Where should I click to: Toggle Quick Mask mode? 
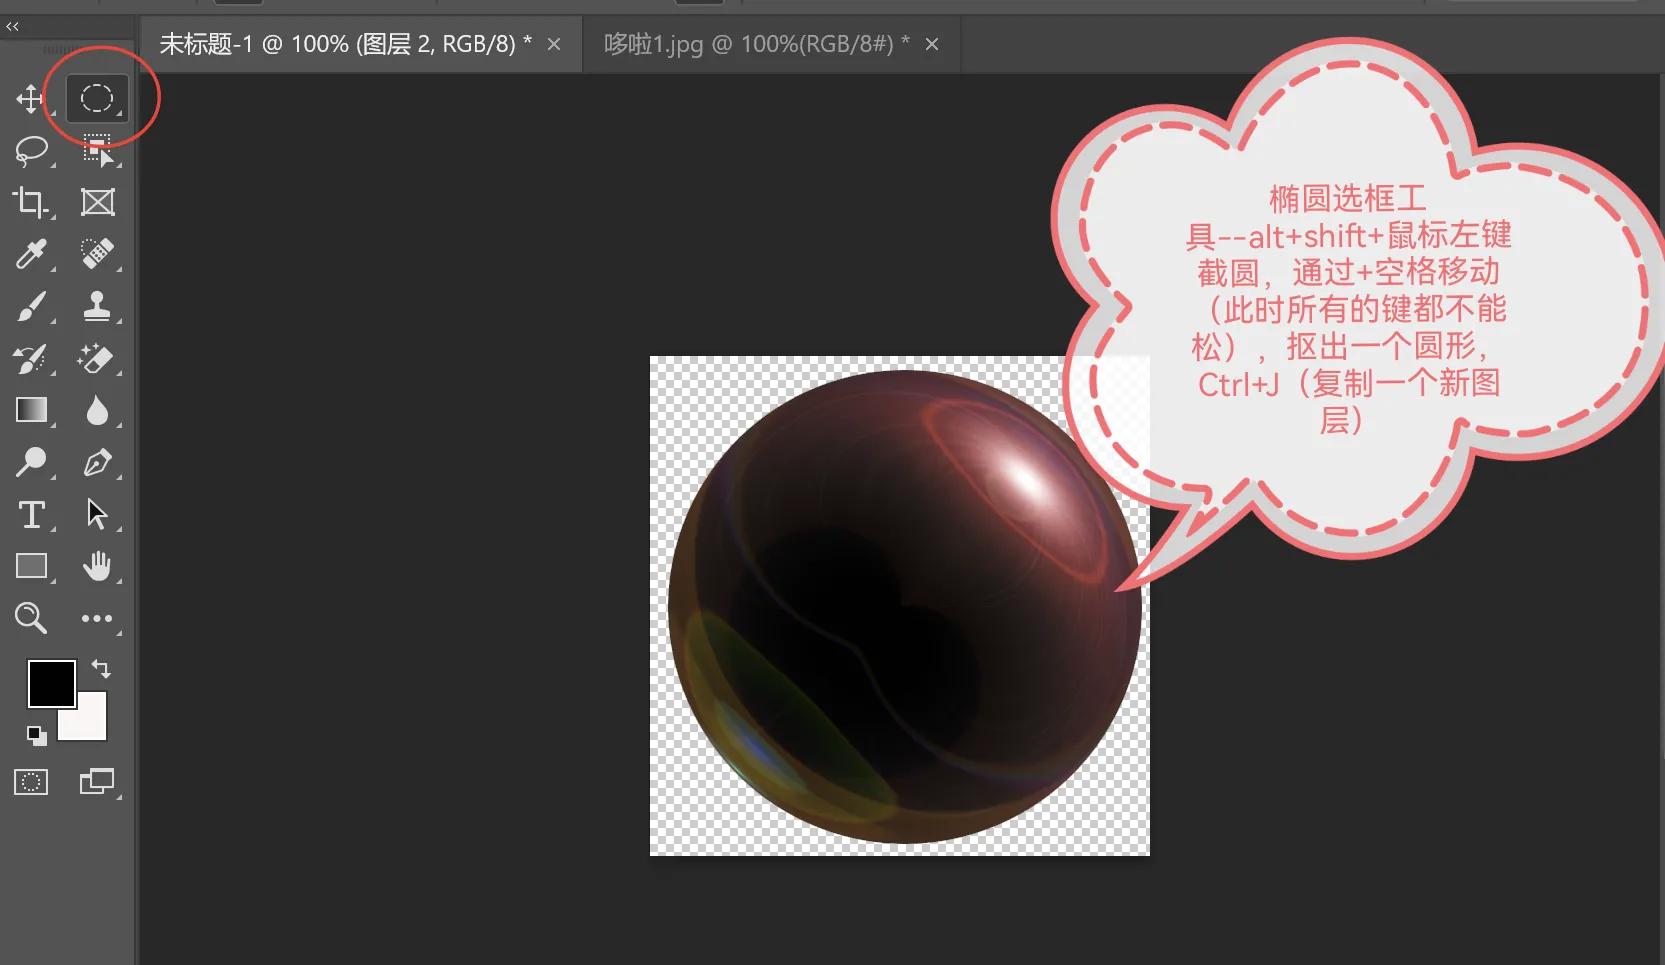[x=30, y=782]
